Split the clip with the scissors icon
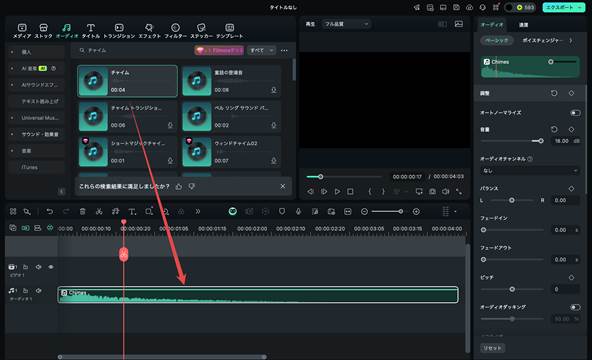 [x=99, y=211]
